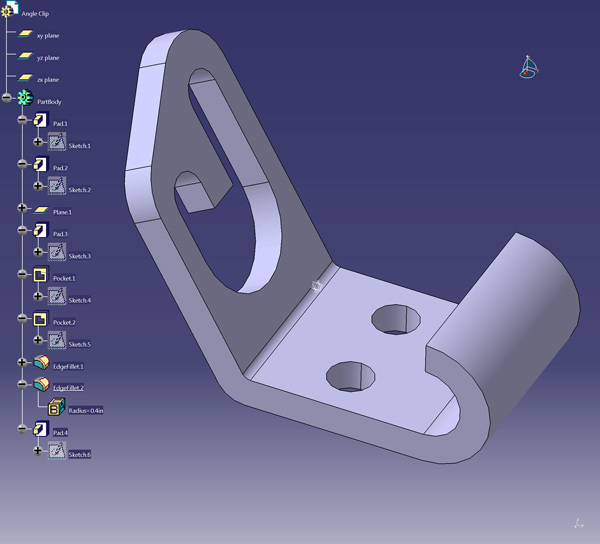This screenshot has width=600, height=544.
Task: Click the Angle Clip root part icon
Action: [x=10, y=11]
